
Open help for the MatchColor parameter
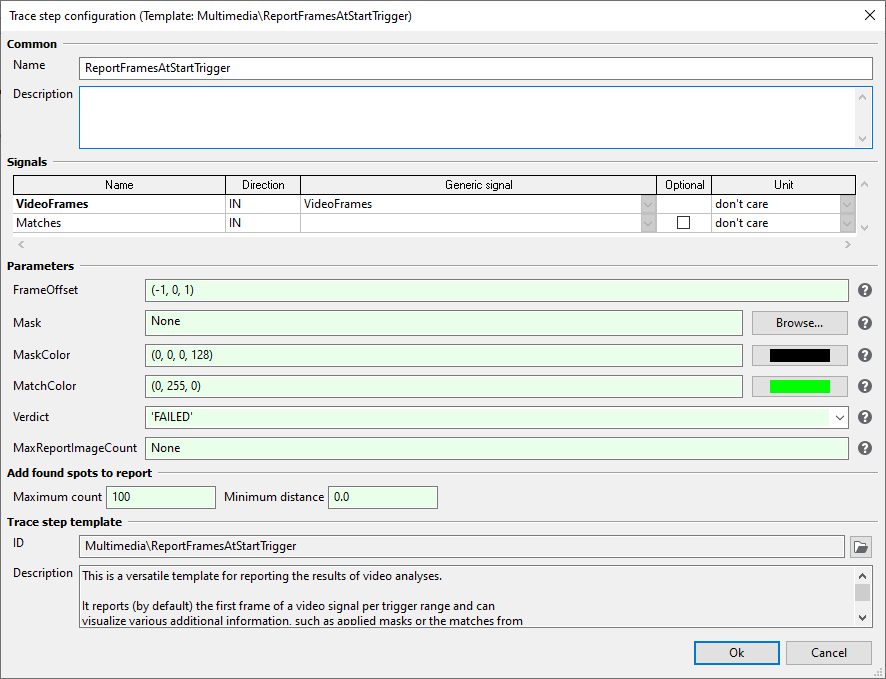[865, 386]
